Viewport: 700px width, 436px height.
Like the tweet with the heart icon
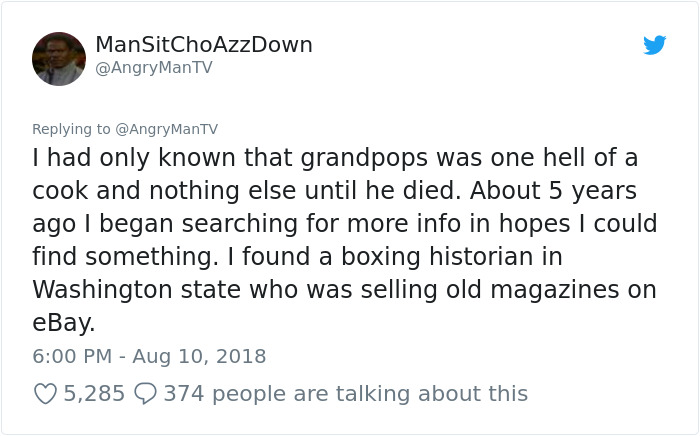pos(45,394)
